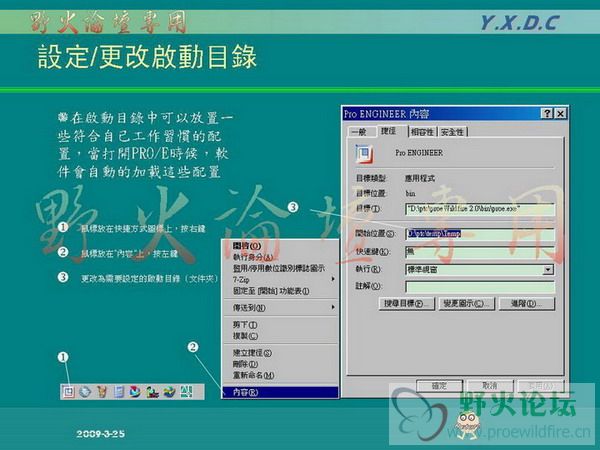This screenshot has height=450, width=600.
Task: Click the question mark help button in title bar
Action: click(547, 113)
